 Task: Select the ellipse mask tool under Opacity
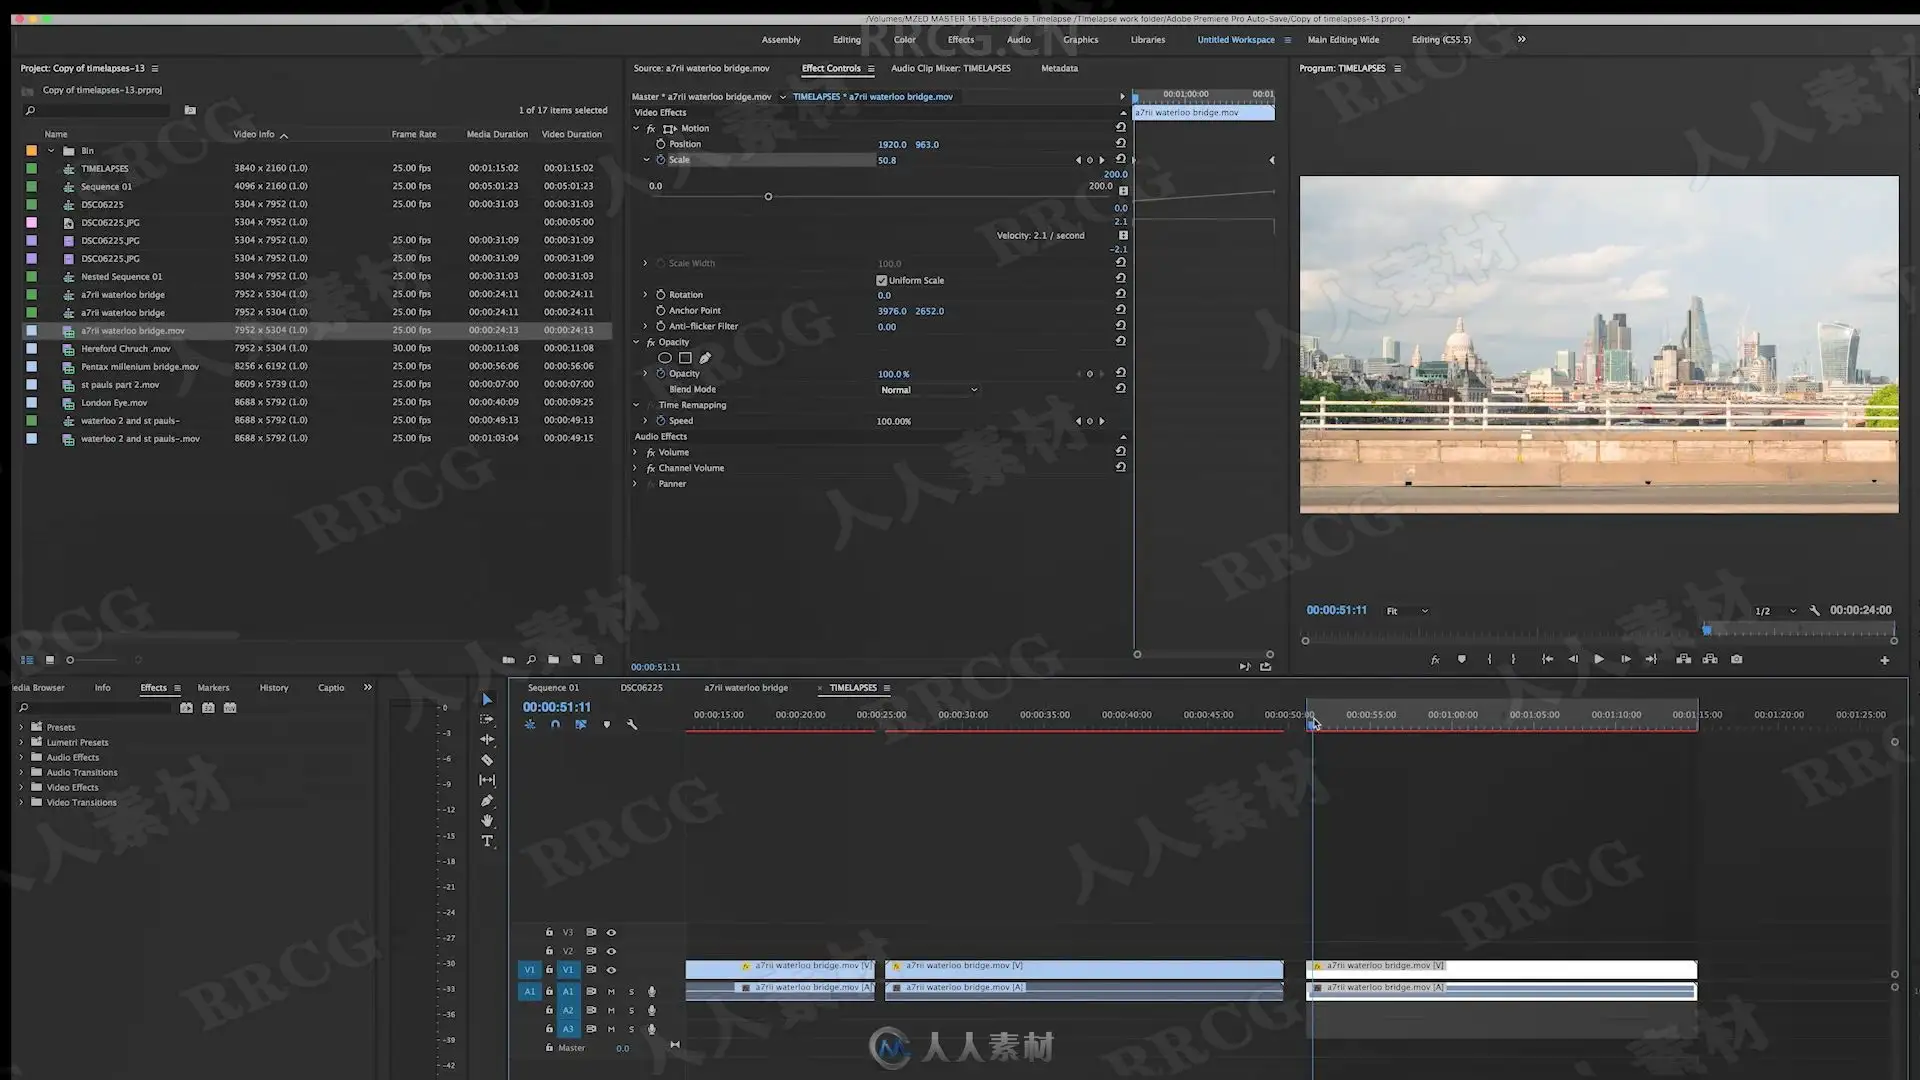[664, 358]
